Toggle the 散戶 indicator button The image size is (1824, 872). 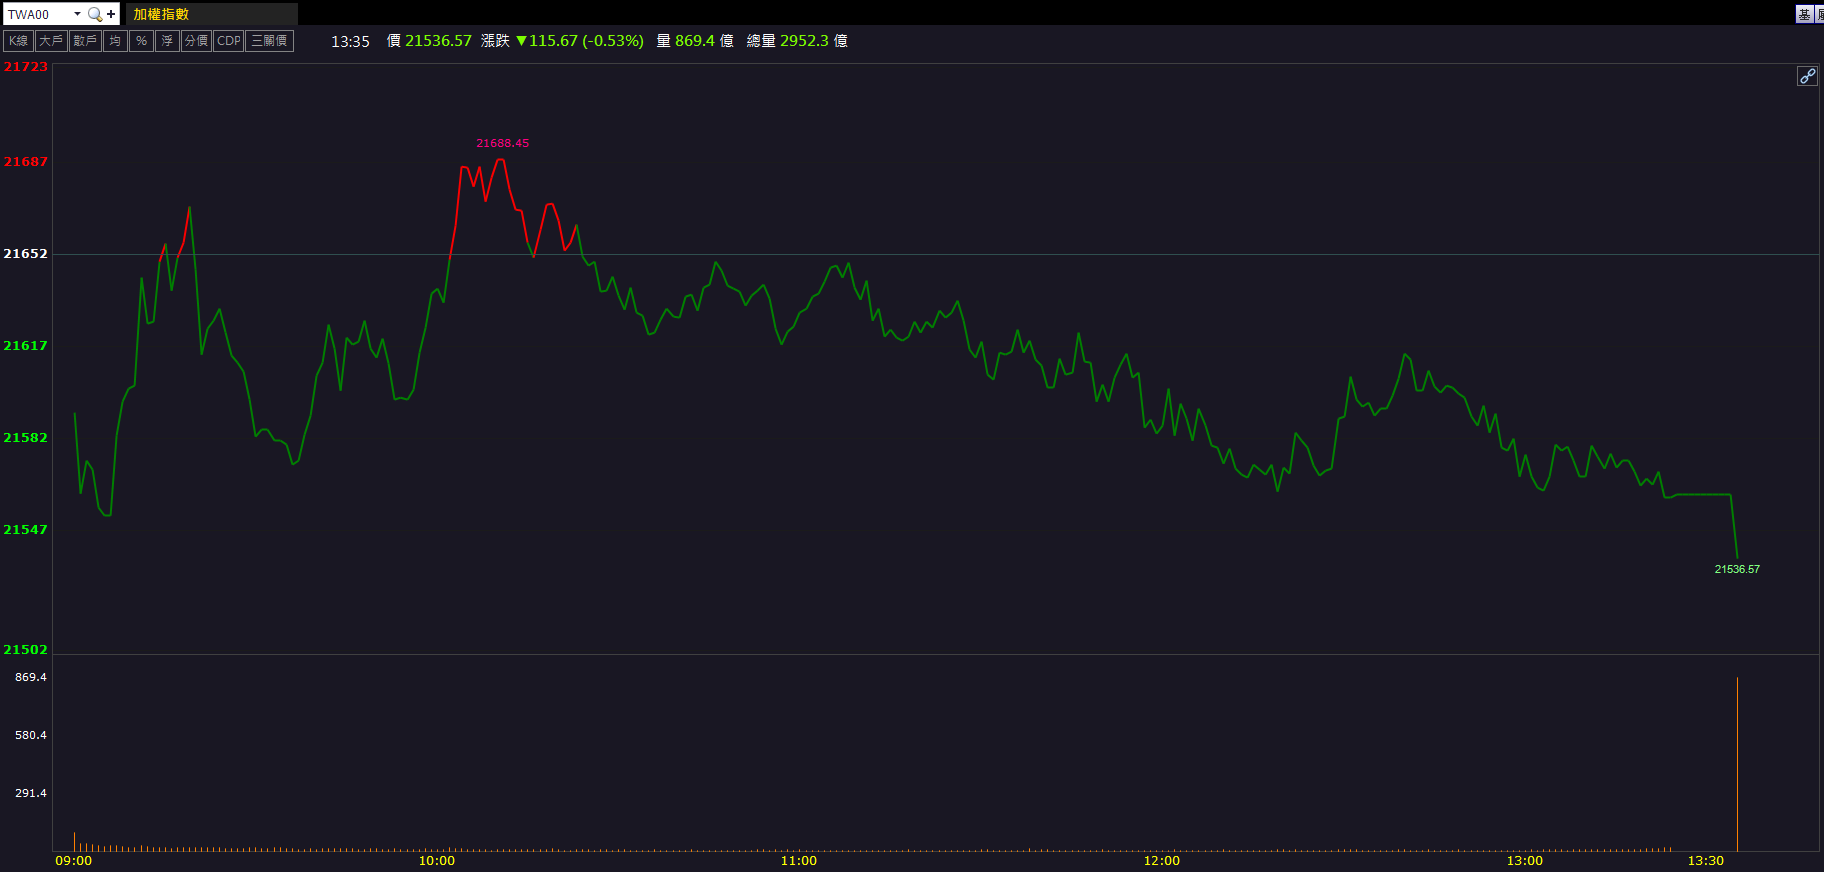coord(85,41)
